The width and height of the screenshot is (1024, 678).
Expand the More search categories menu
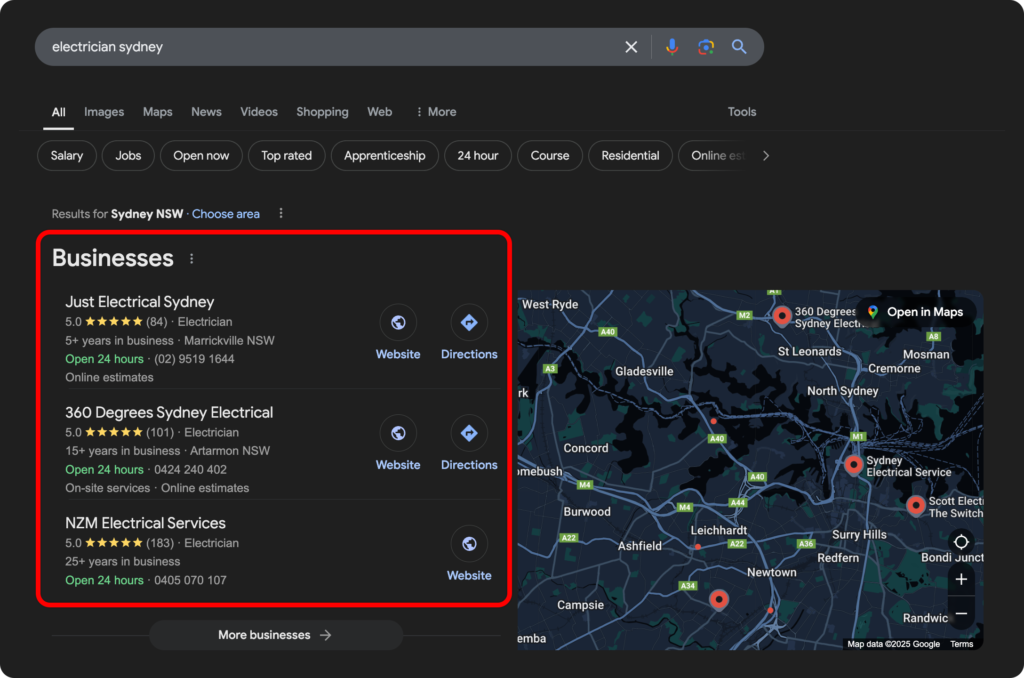coord(436,112)
